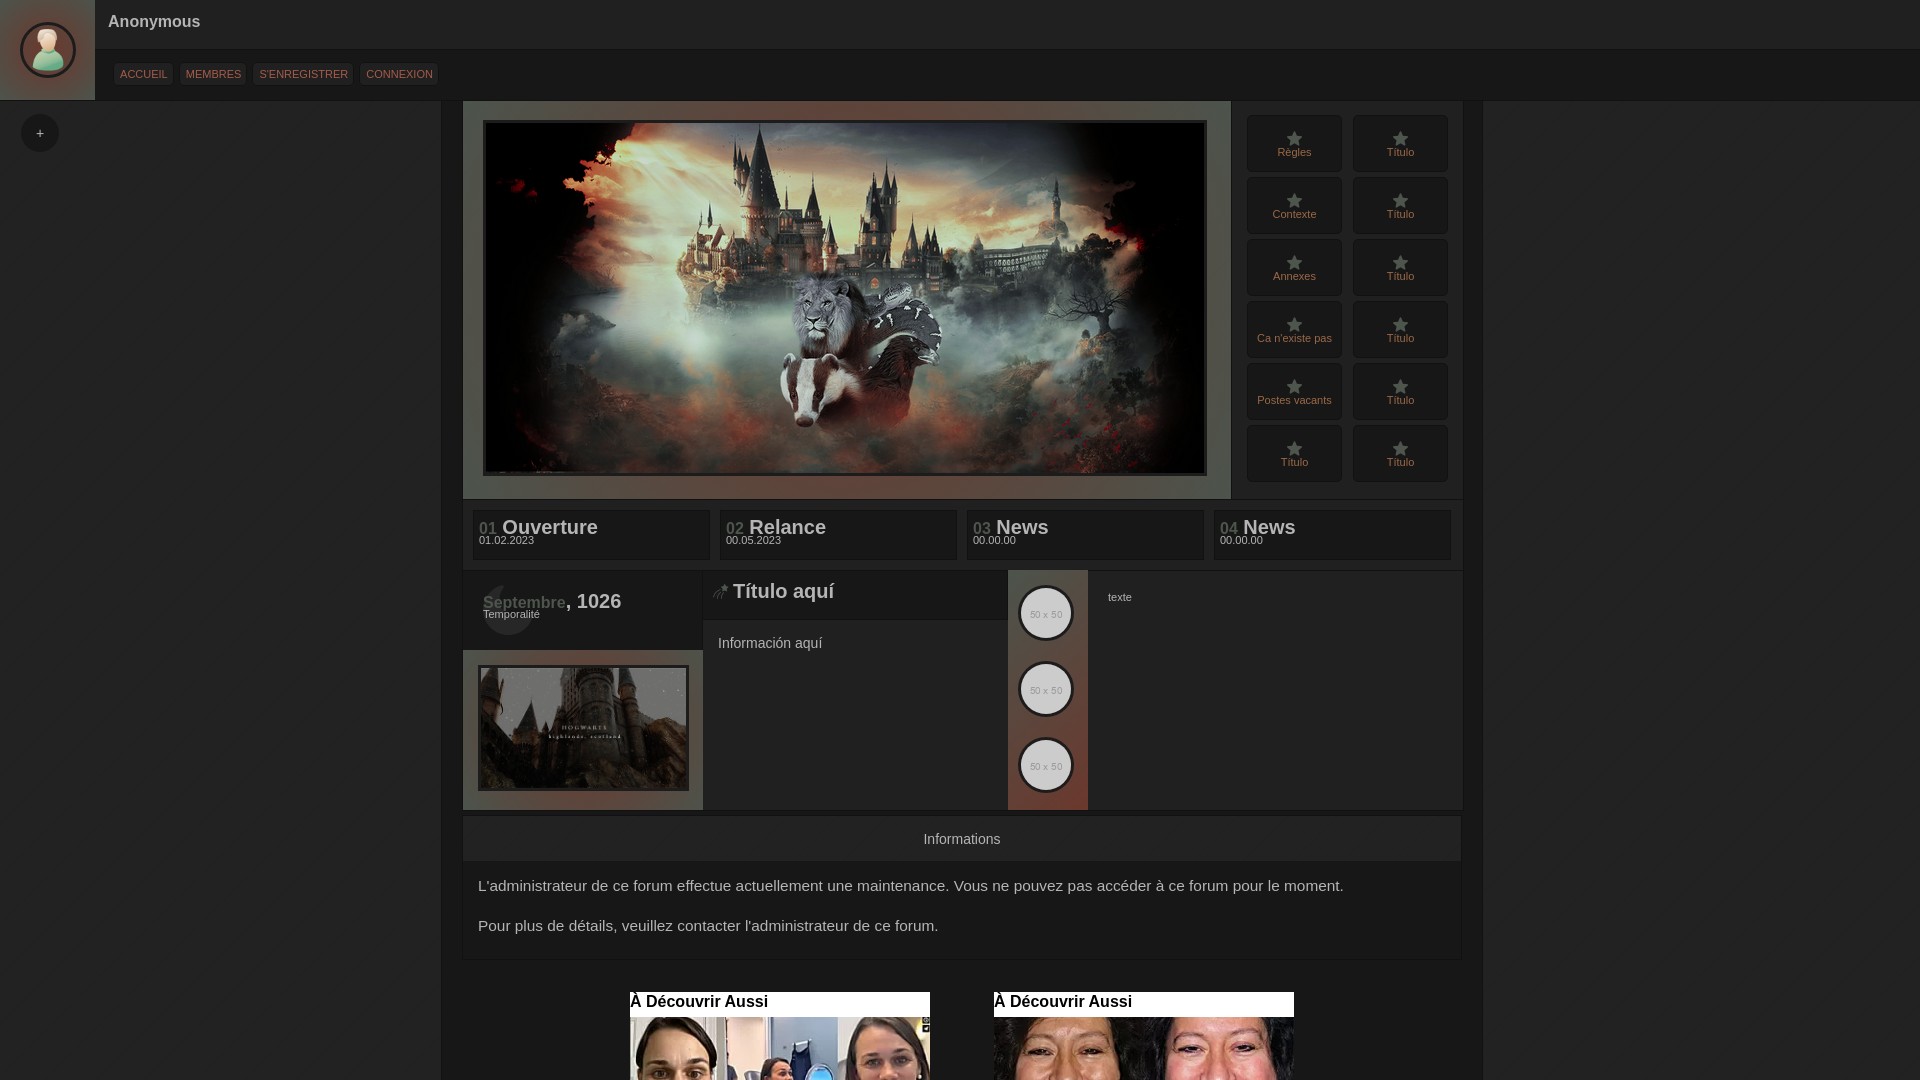The width and height of the screenshot is (1920, 1080).
Task: Click the bottom 50 x 50 circle
Action: coord(1046,765)
